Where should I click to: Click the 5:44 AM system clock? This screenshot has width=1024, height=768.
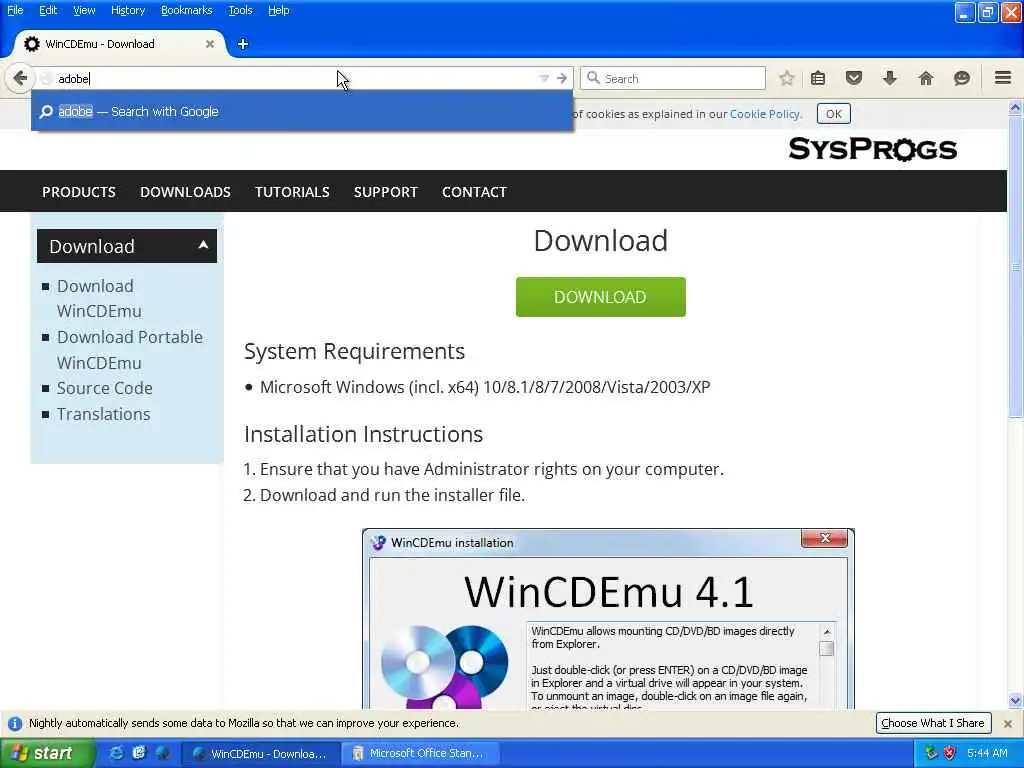[x=987, y=753]
